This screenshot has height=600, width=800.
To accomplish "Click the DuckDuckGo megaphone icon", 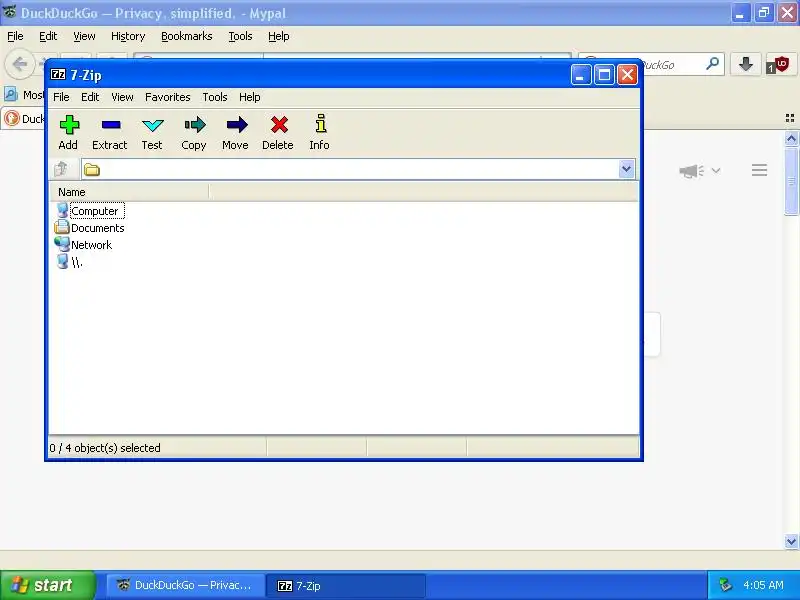I will [x=691, y=170].
